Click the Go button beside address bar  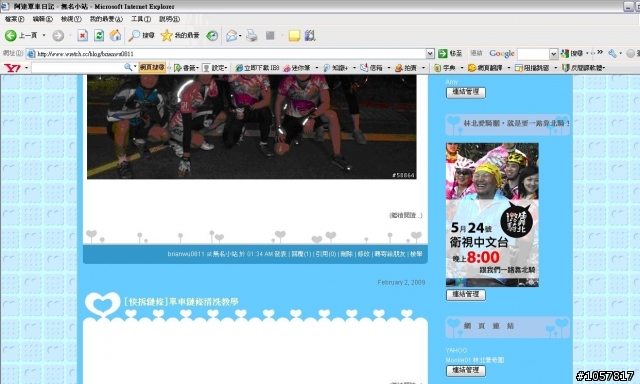pyautogui.click(x=450, y=53)
